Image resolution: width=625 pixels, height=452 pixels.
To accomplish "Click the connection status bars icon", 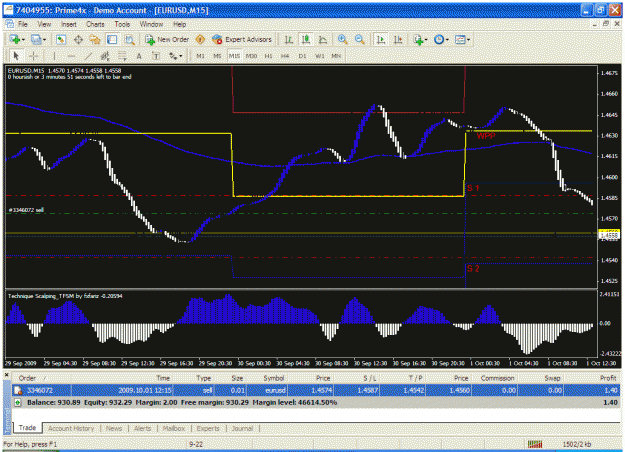I will pos(535,444).
